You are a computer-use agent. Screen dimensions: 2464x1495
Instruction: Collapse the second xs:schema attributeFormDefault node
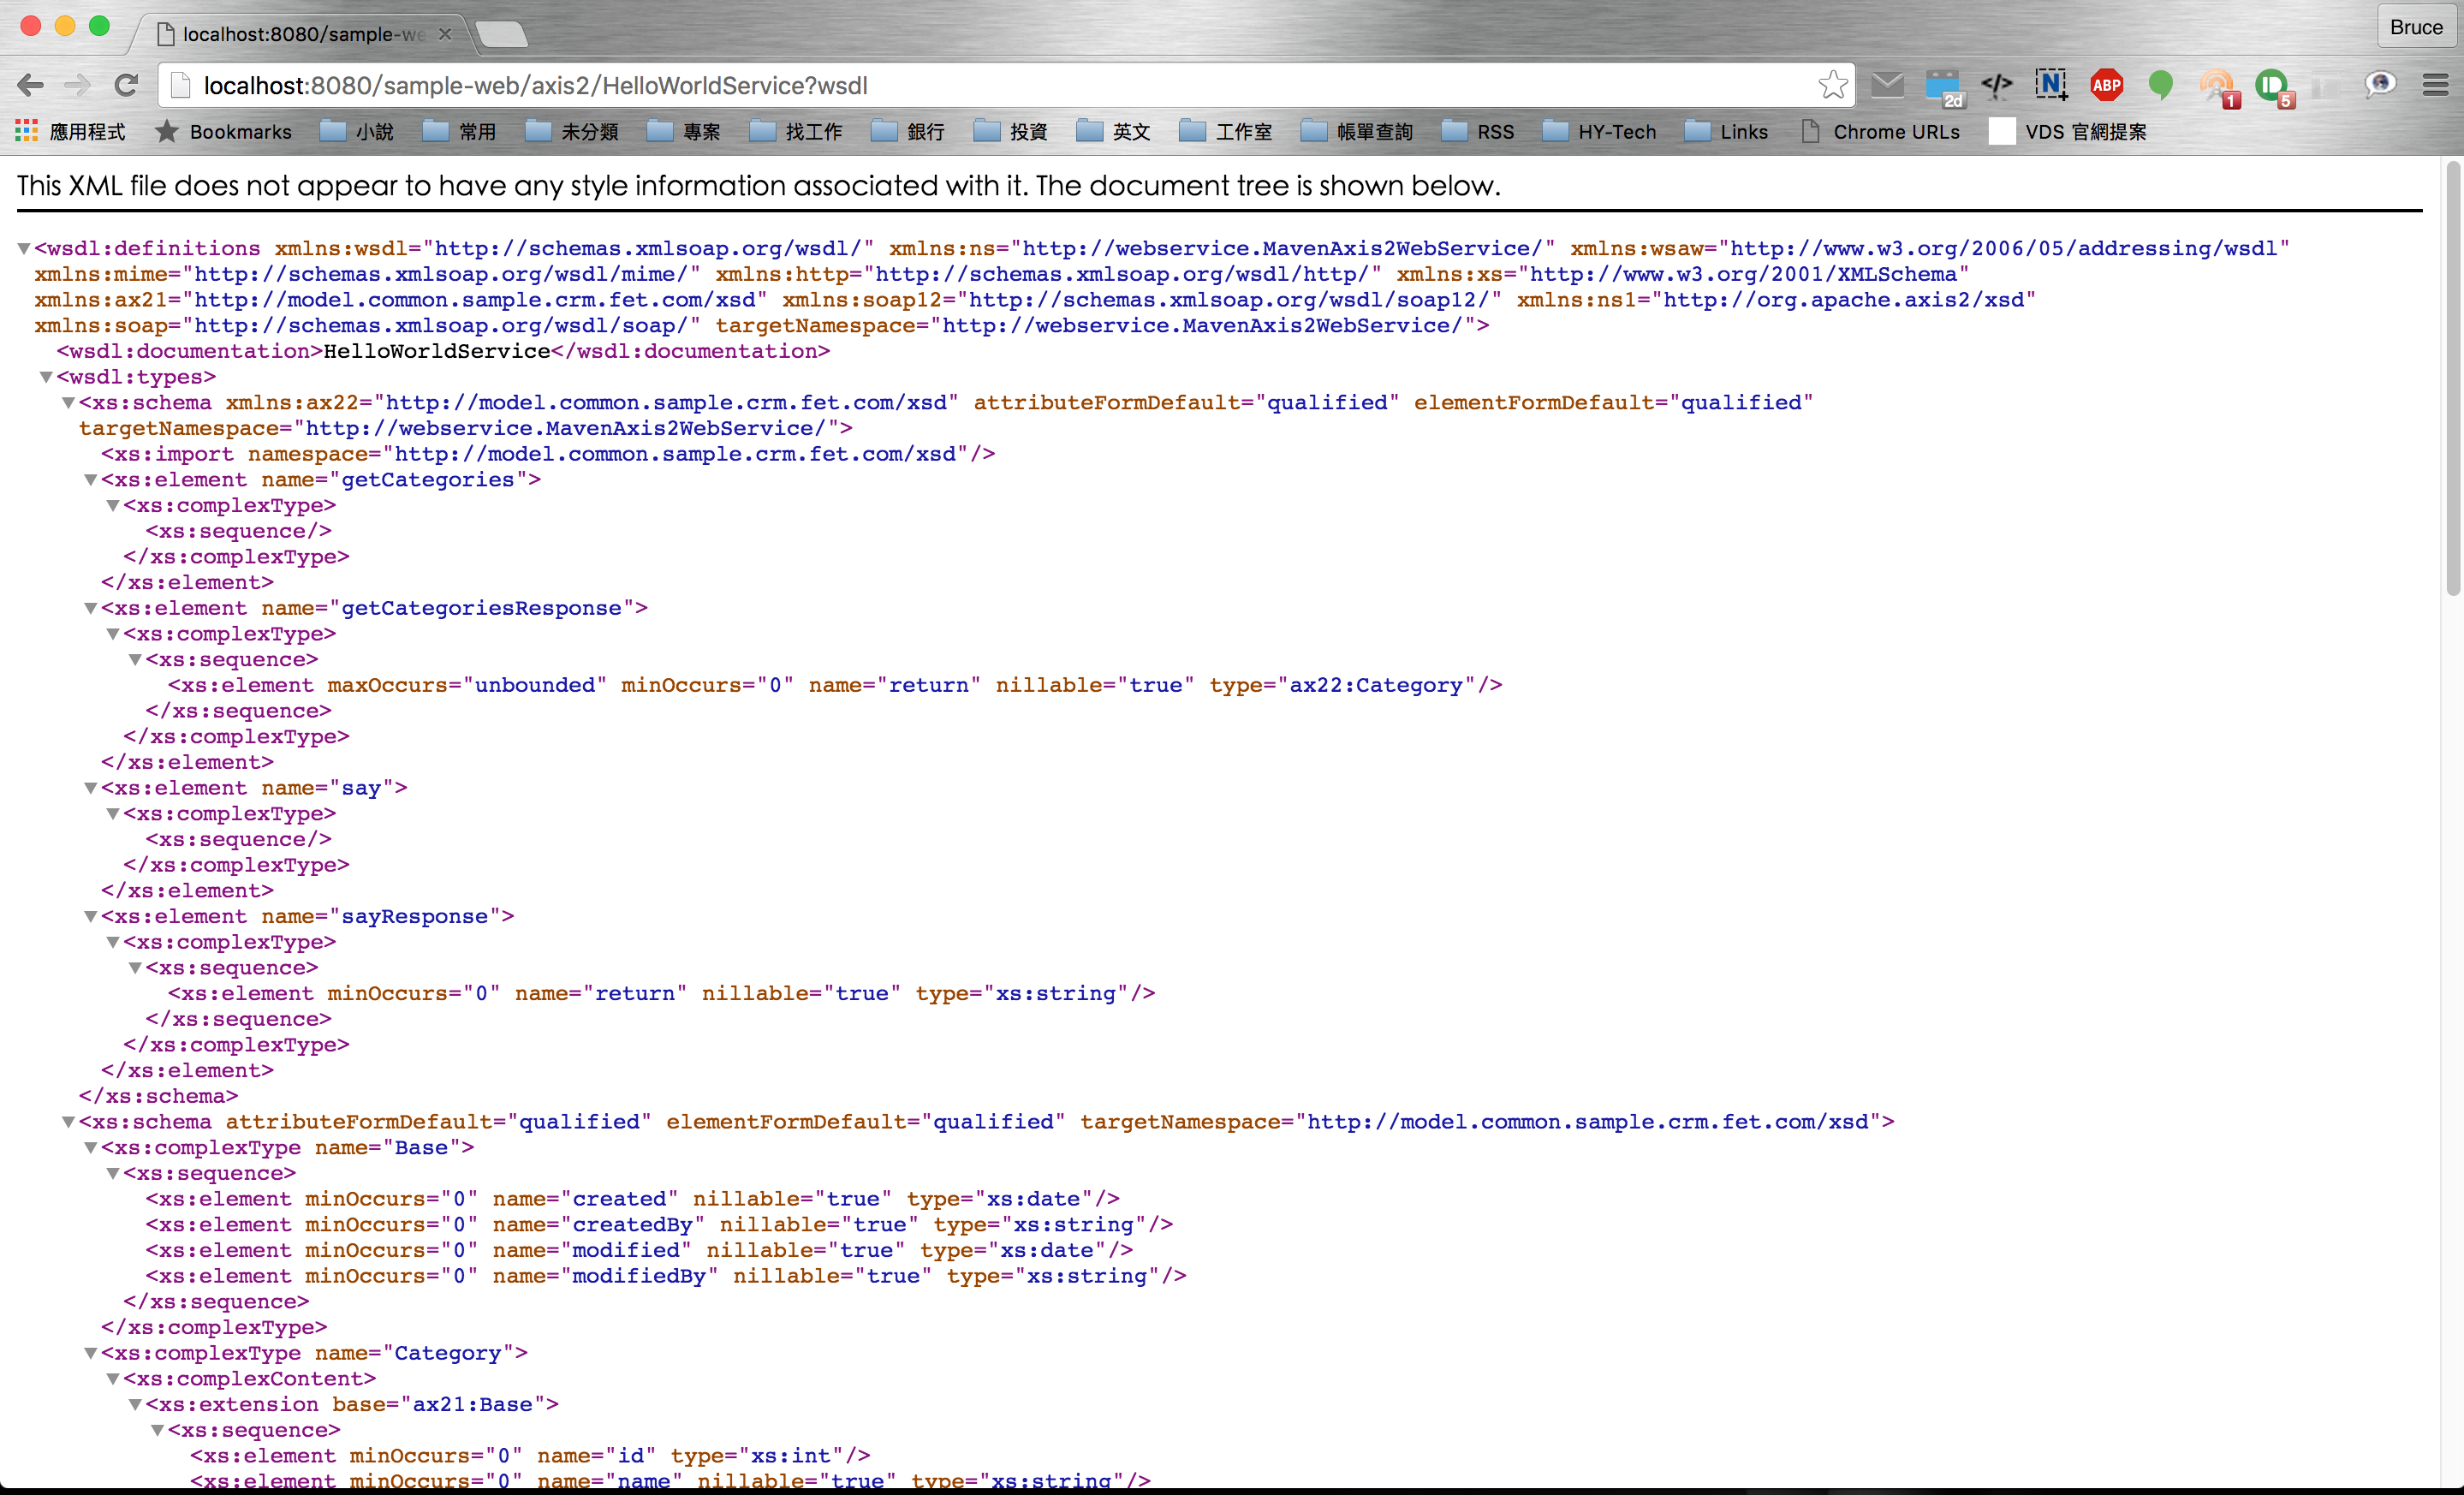(x=68, y=1122)
